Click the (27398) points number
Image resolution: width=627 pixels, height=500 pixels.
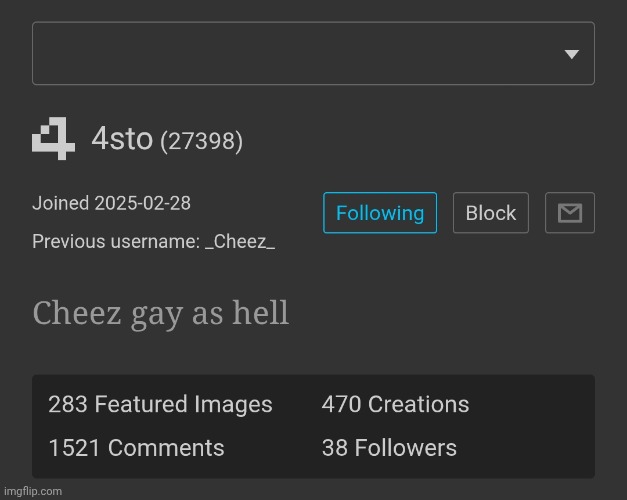[202, 141]
